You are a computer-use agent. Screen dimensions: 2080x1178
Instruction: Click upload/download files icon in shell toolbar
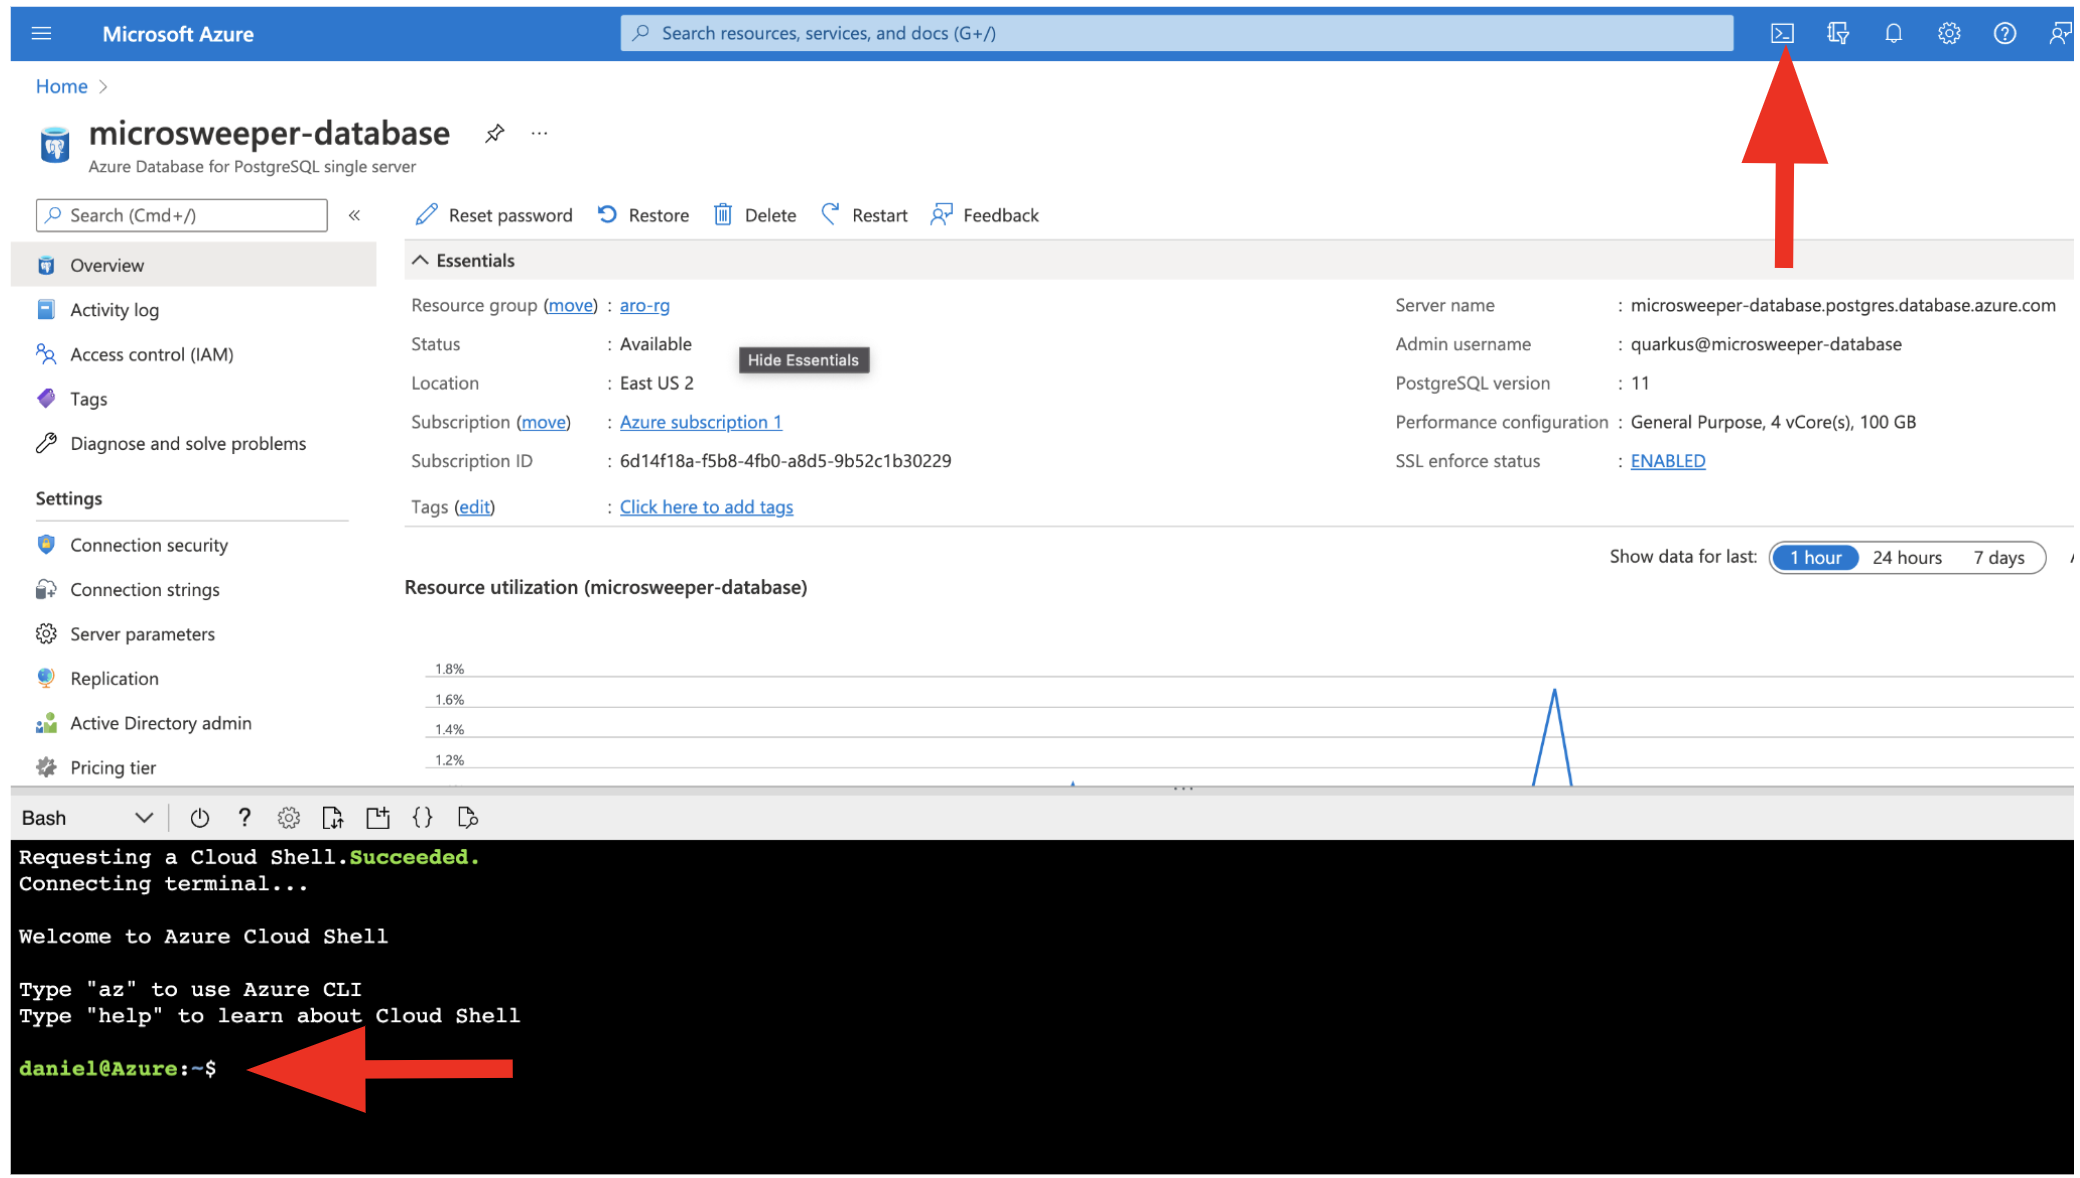(x=333, y=818)
